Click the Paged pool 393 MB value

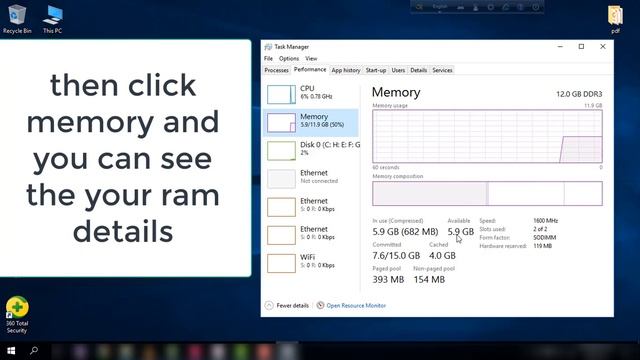[388, 280]
